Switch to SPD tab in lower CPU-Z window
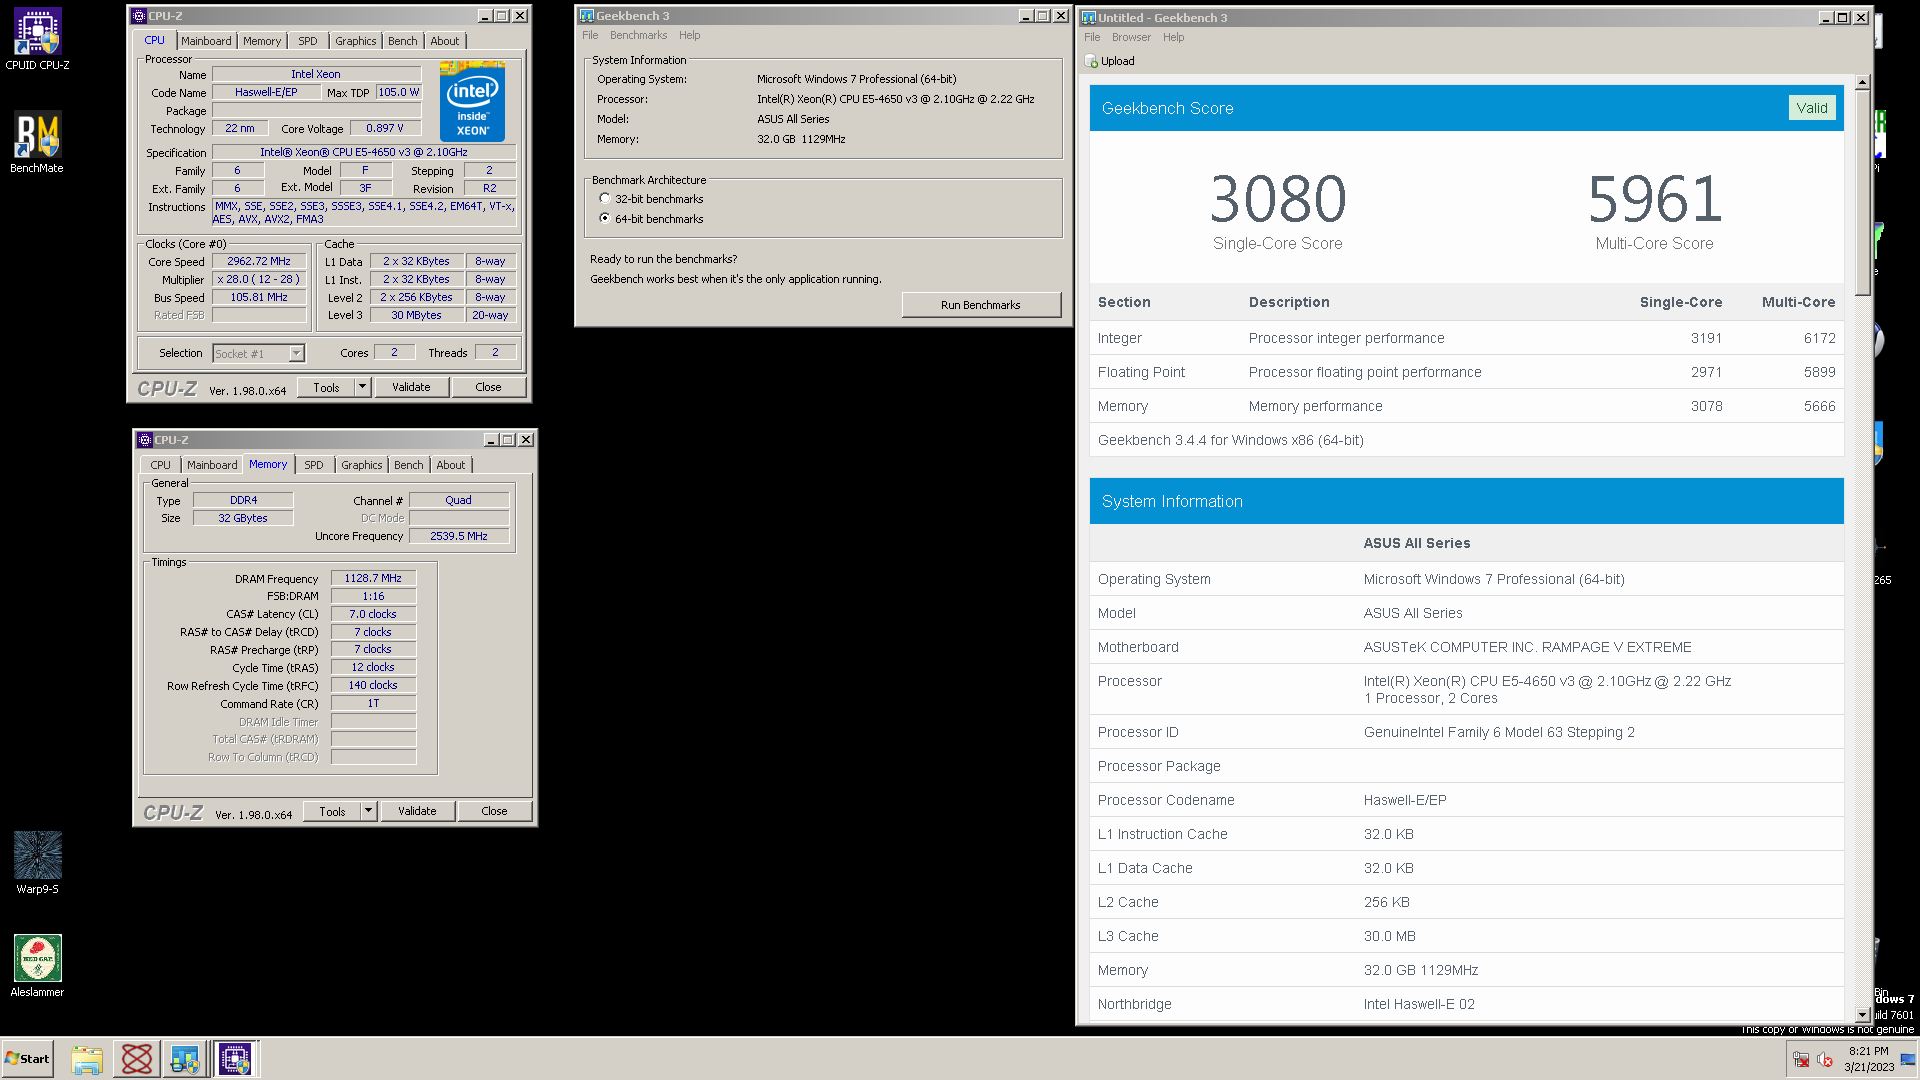The image size is (1920, 1080). (314, 465)
